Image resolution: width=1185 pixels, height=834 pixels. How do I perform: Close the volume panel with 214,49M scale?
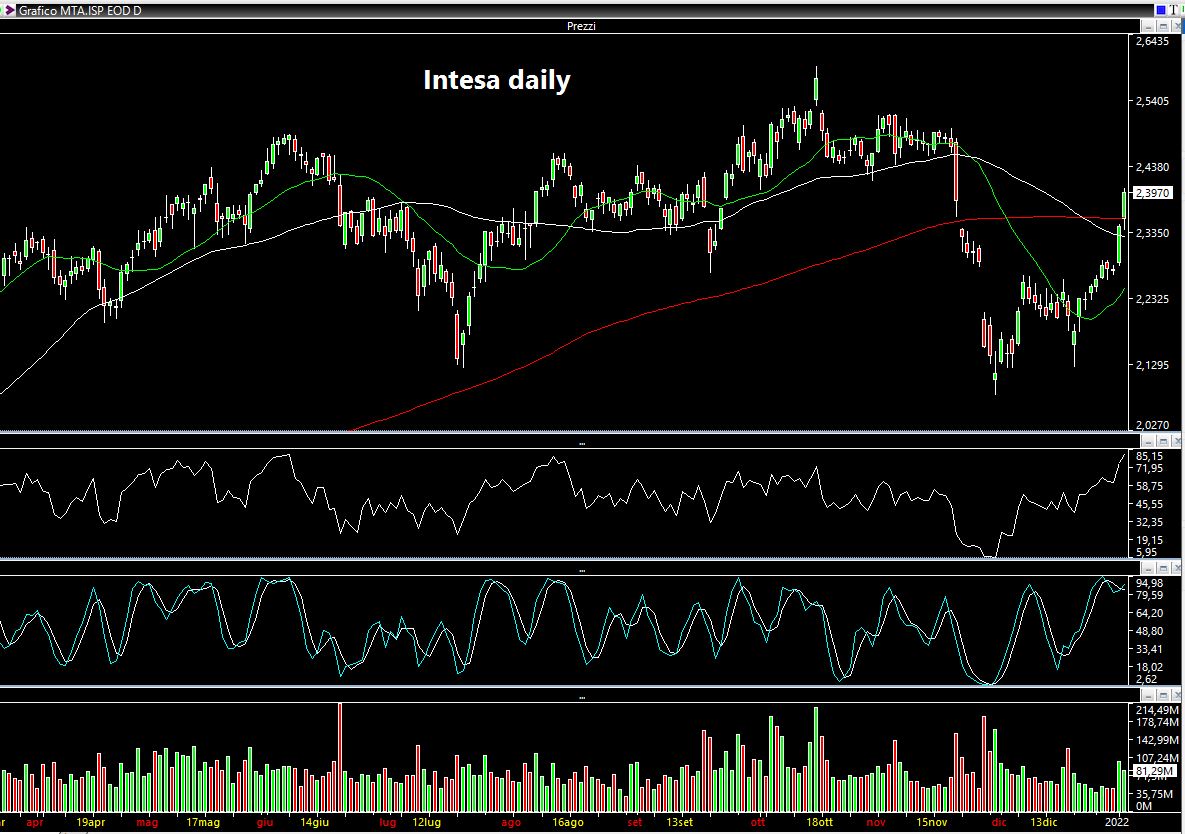pyautogui.click(x=1177, y=695)
